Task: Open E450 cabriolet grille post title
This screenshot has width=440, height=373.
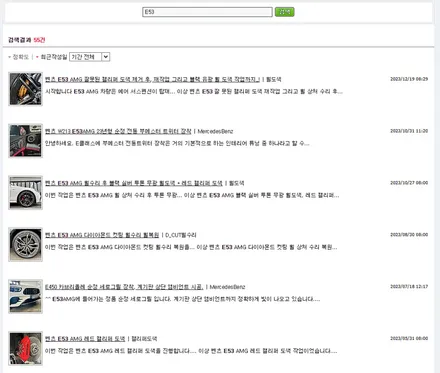Action: click(124, 287)
